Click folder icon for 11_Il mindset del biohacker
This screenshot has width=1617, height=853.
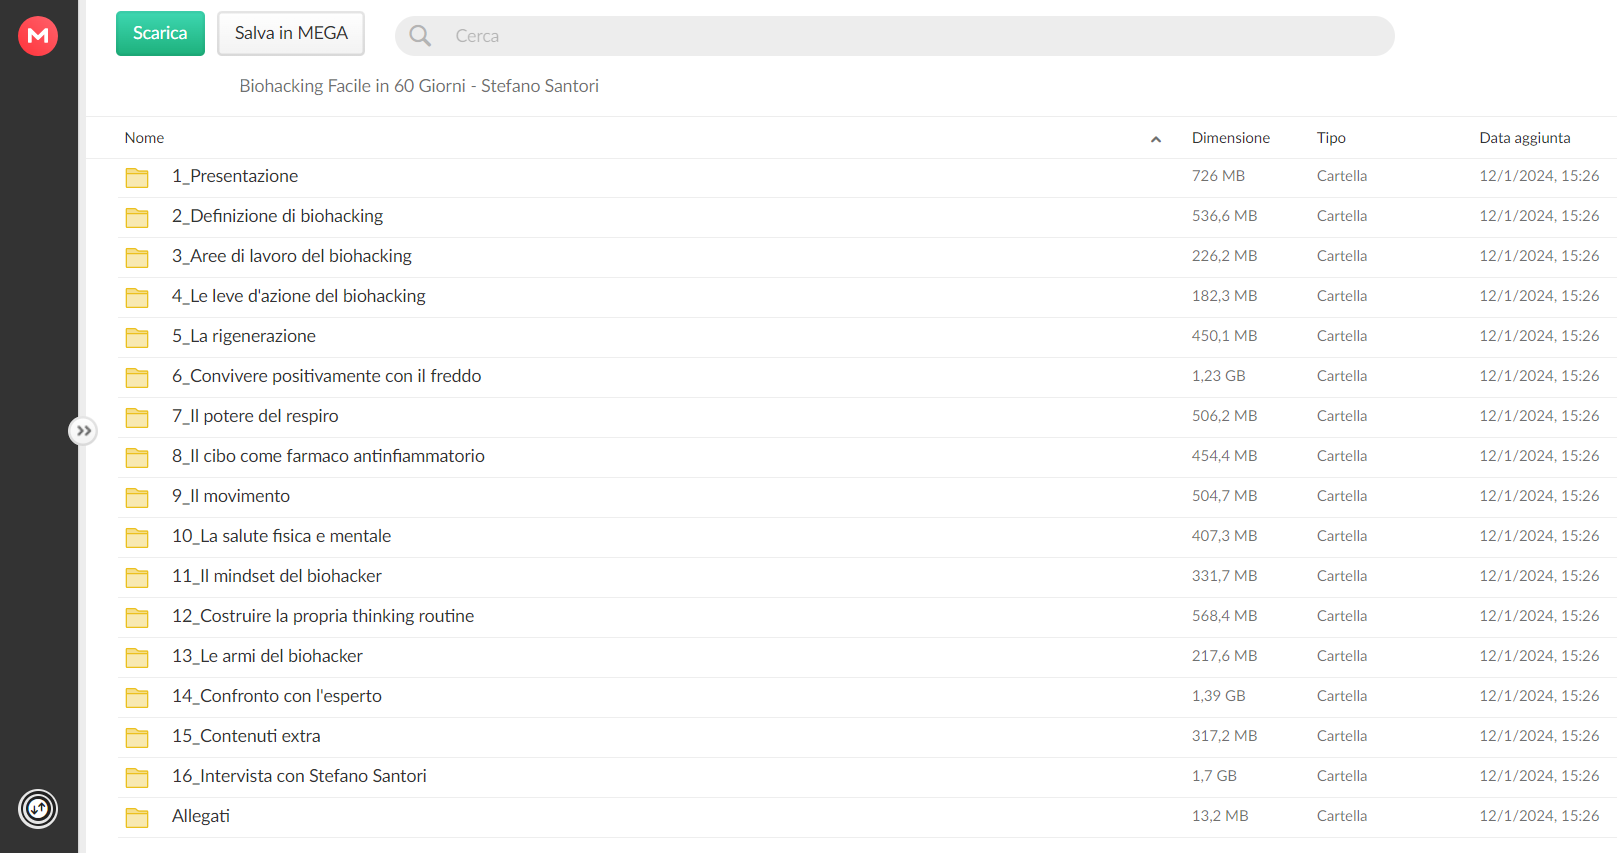point(137,578)
